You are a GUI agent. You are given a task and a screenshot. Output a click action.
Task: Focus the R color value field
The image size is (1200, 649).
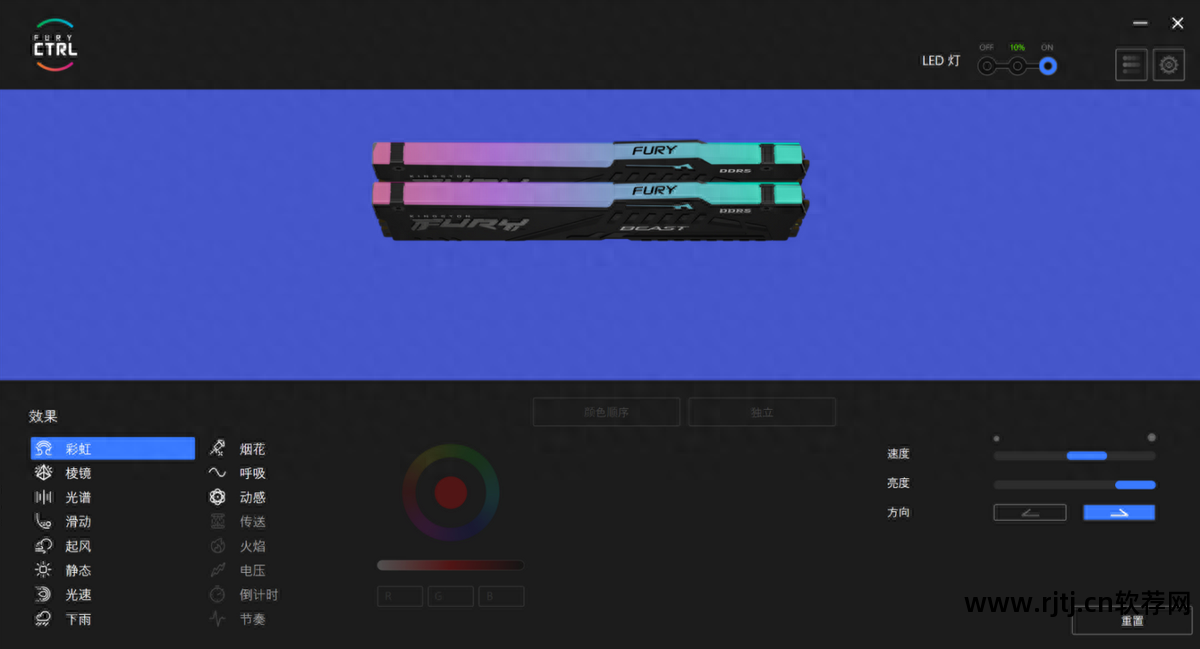pyautogui.click(x=400, y=596)
